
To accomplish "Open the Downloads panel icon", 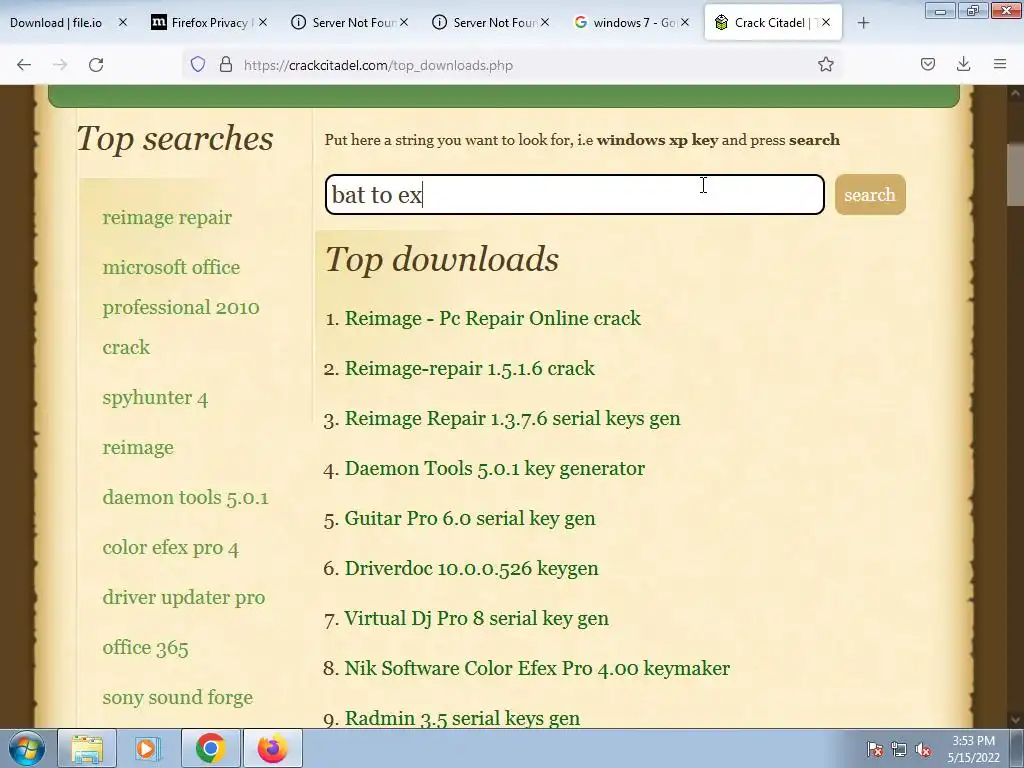I will coord(963,64).
